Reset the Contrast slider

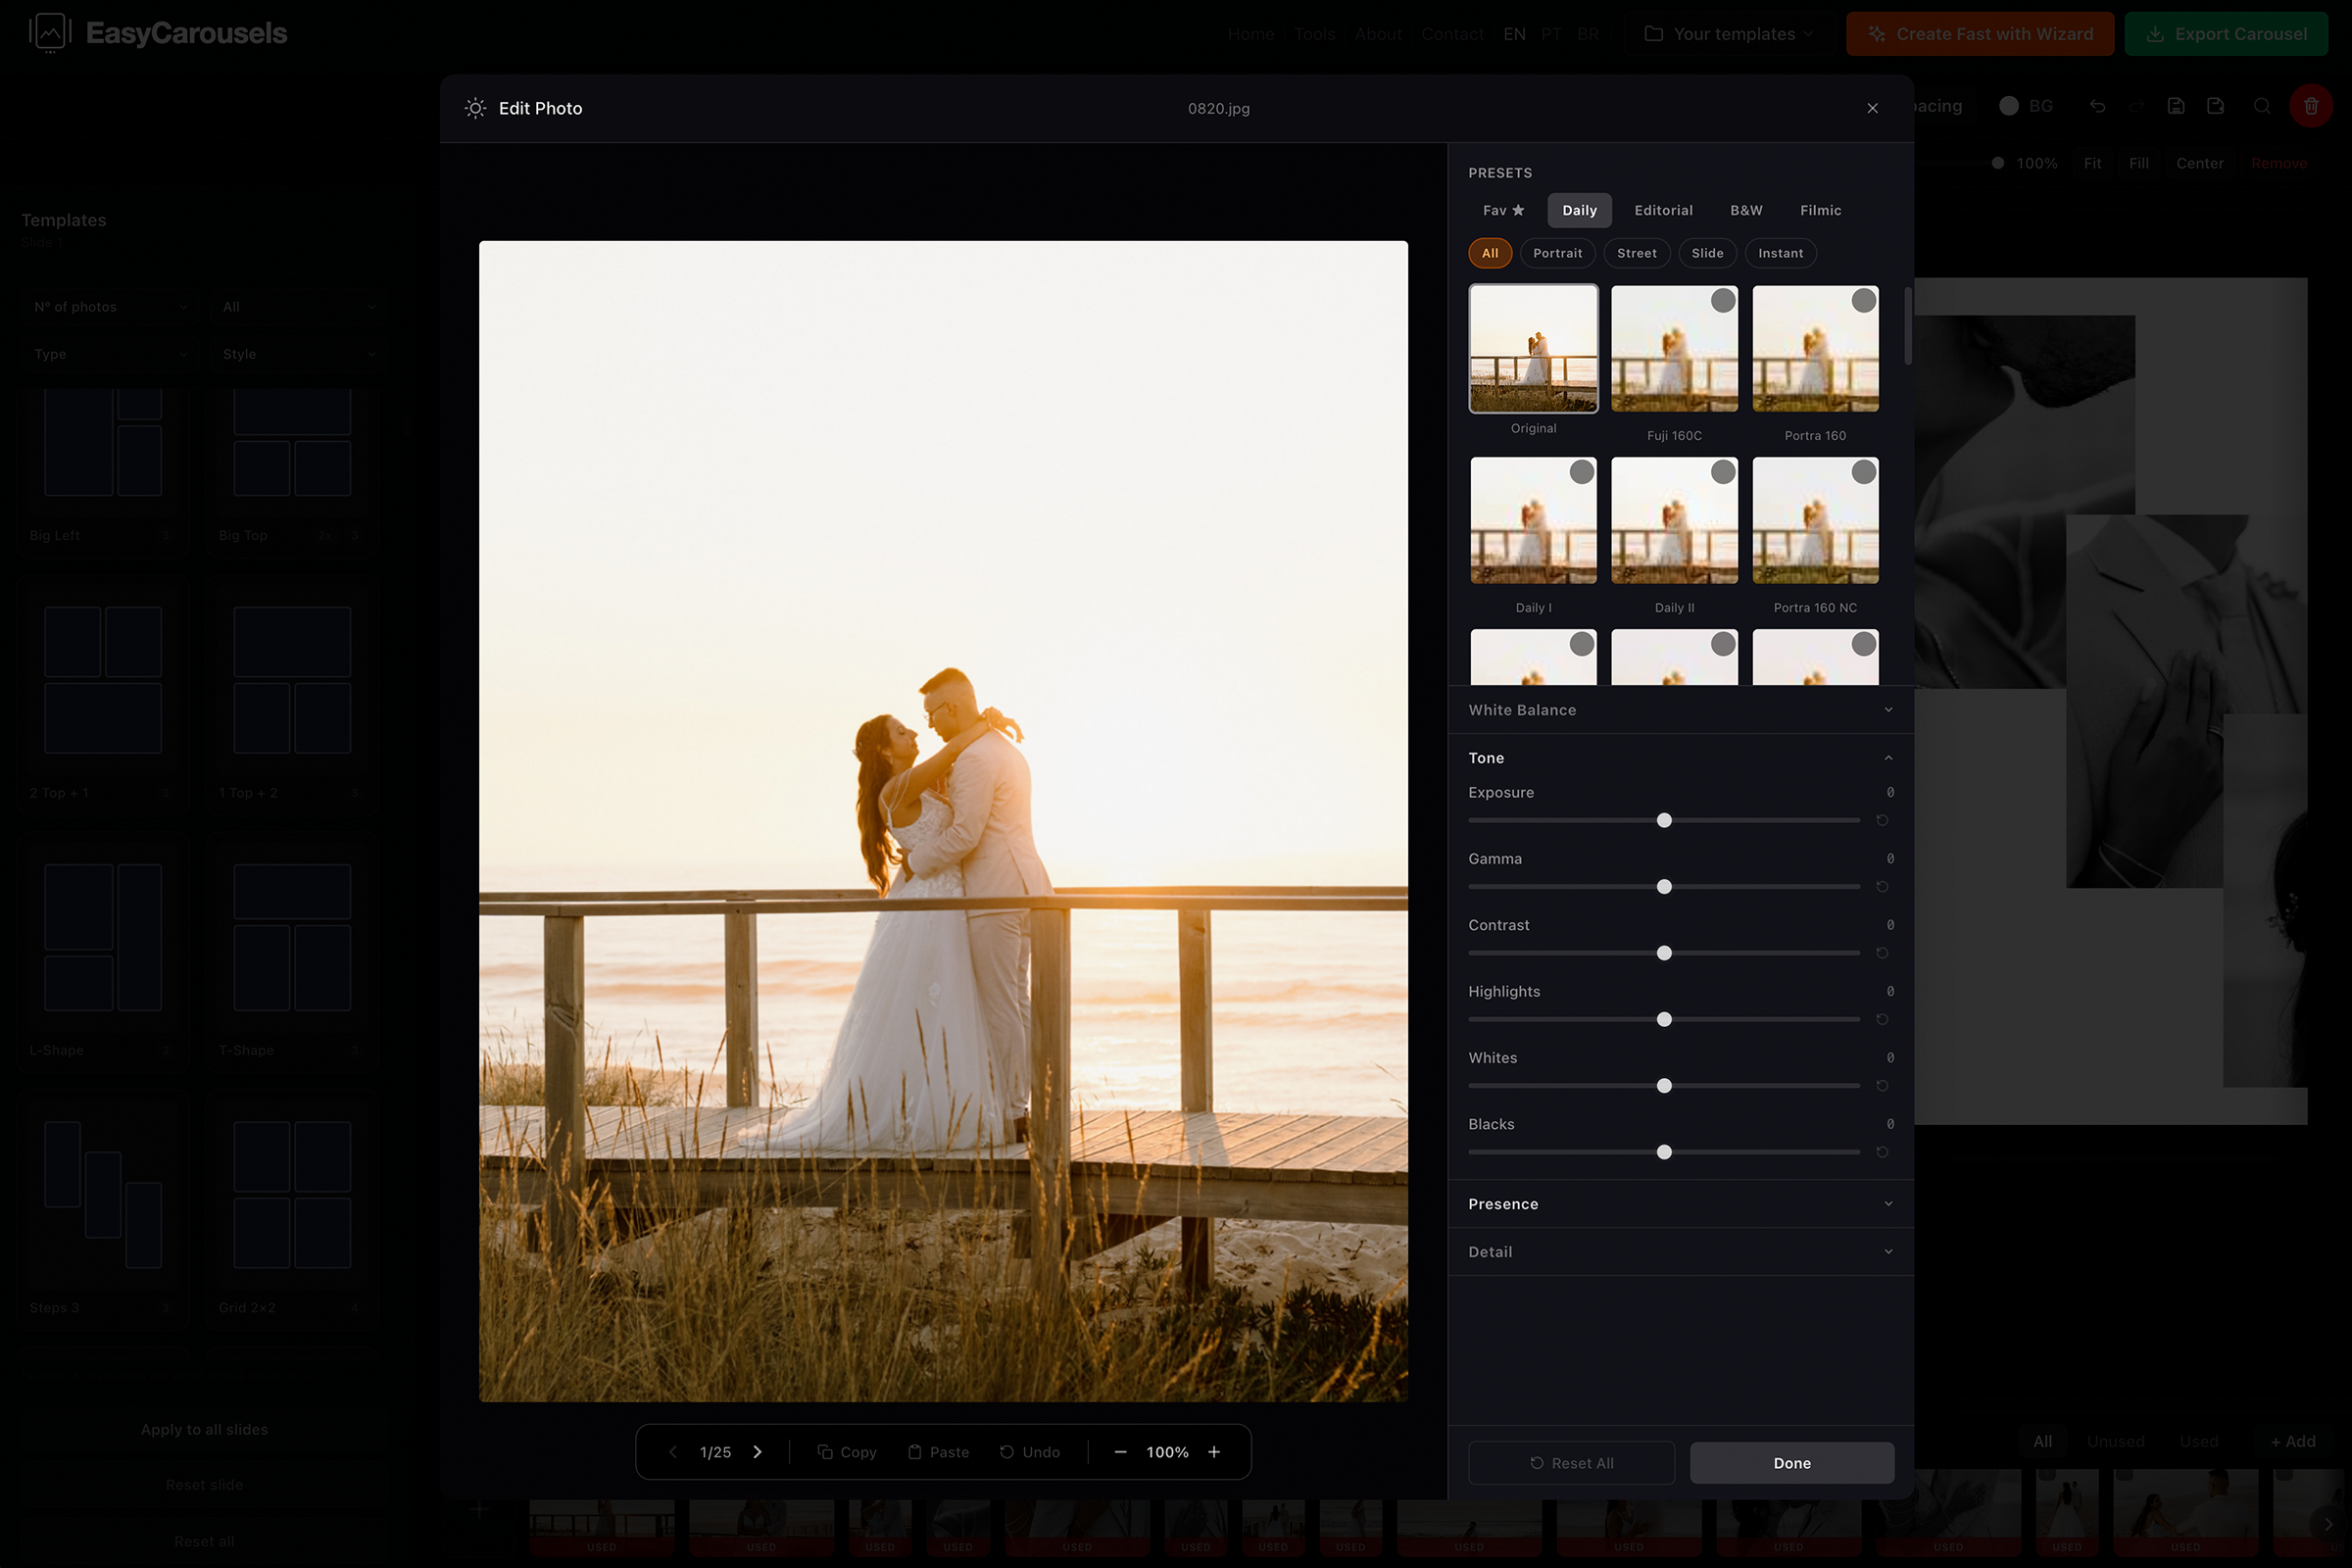coord(1882,953)
